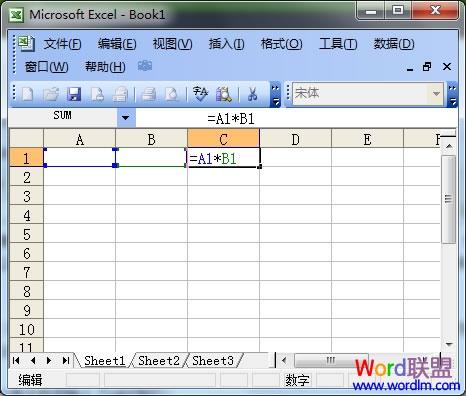Viewport: 466px width, 396px height.
Task: Select row 1 header
Action: [27, 158]
